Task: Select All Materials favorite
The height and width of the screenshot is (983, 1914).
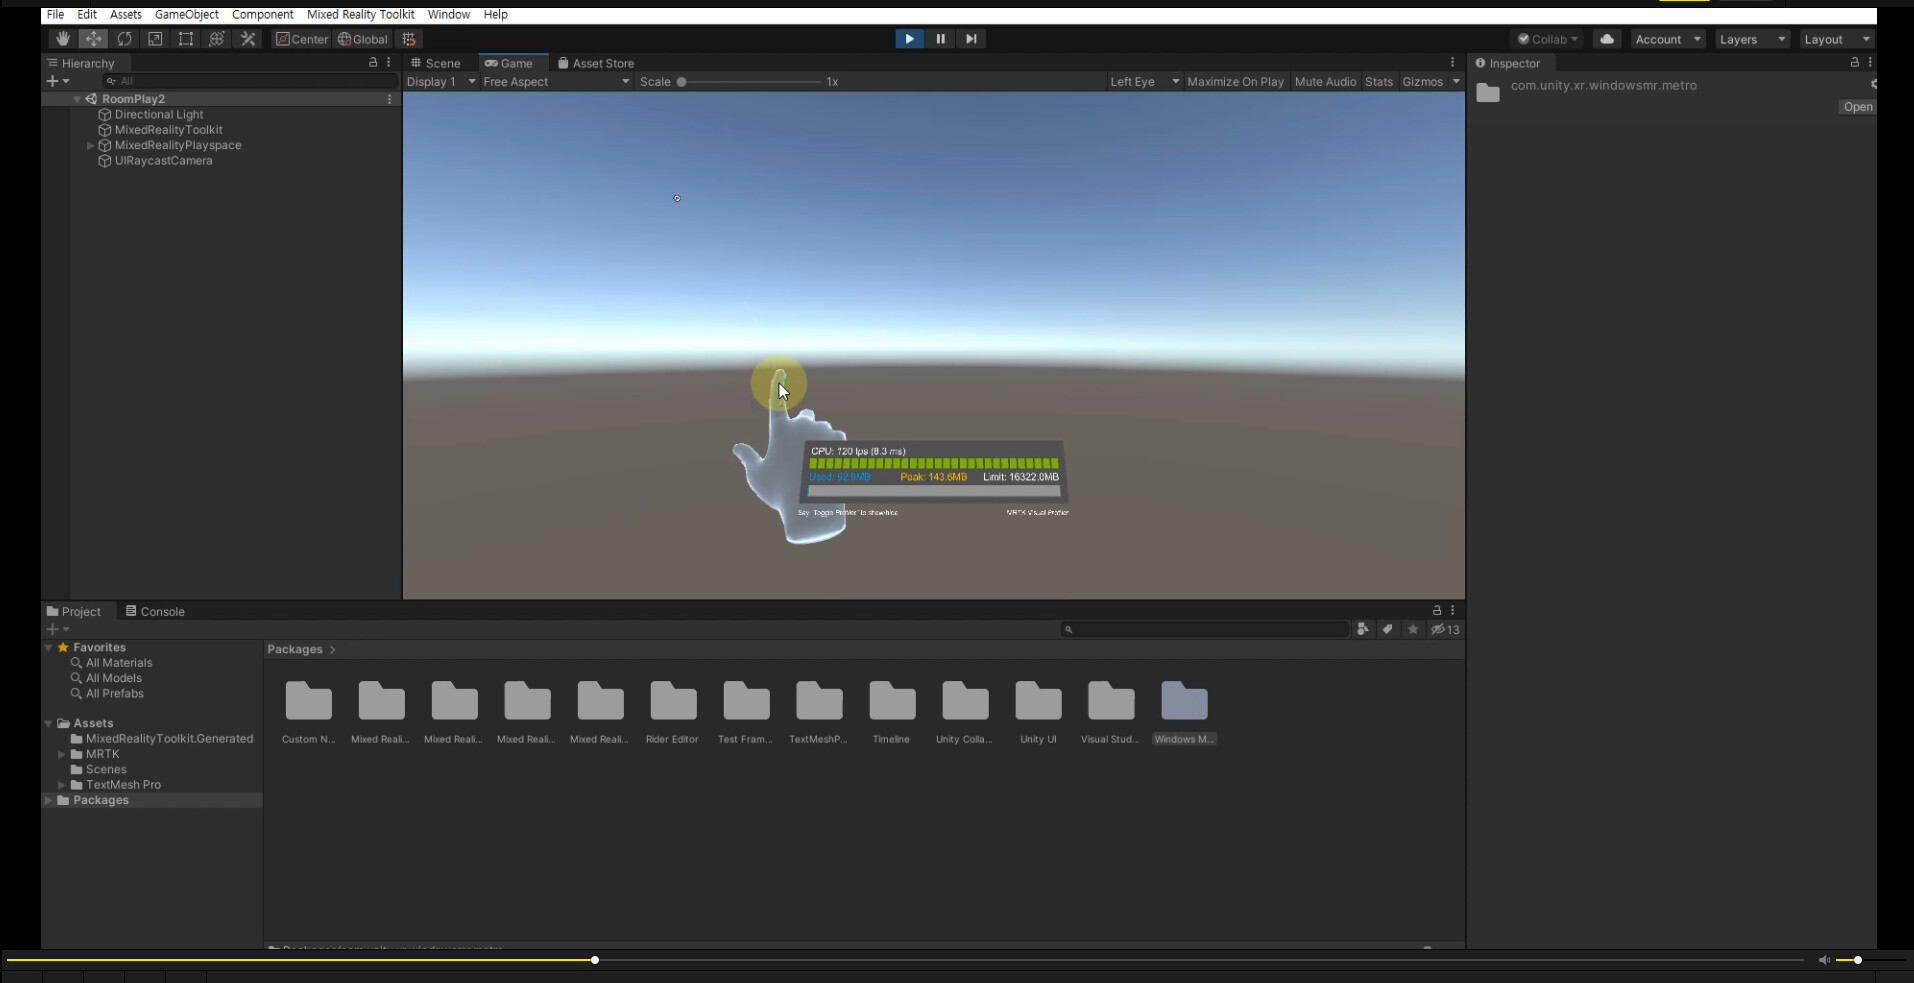Action: coord(119,663)
